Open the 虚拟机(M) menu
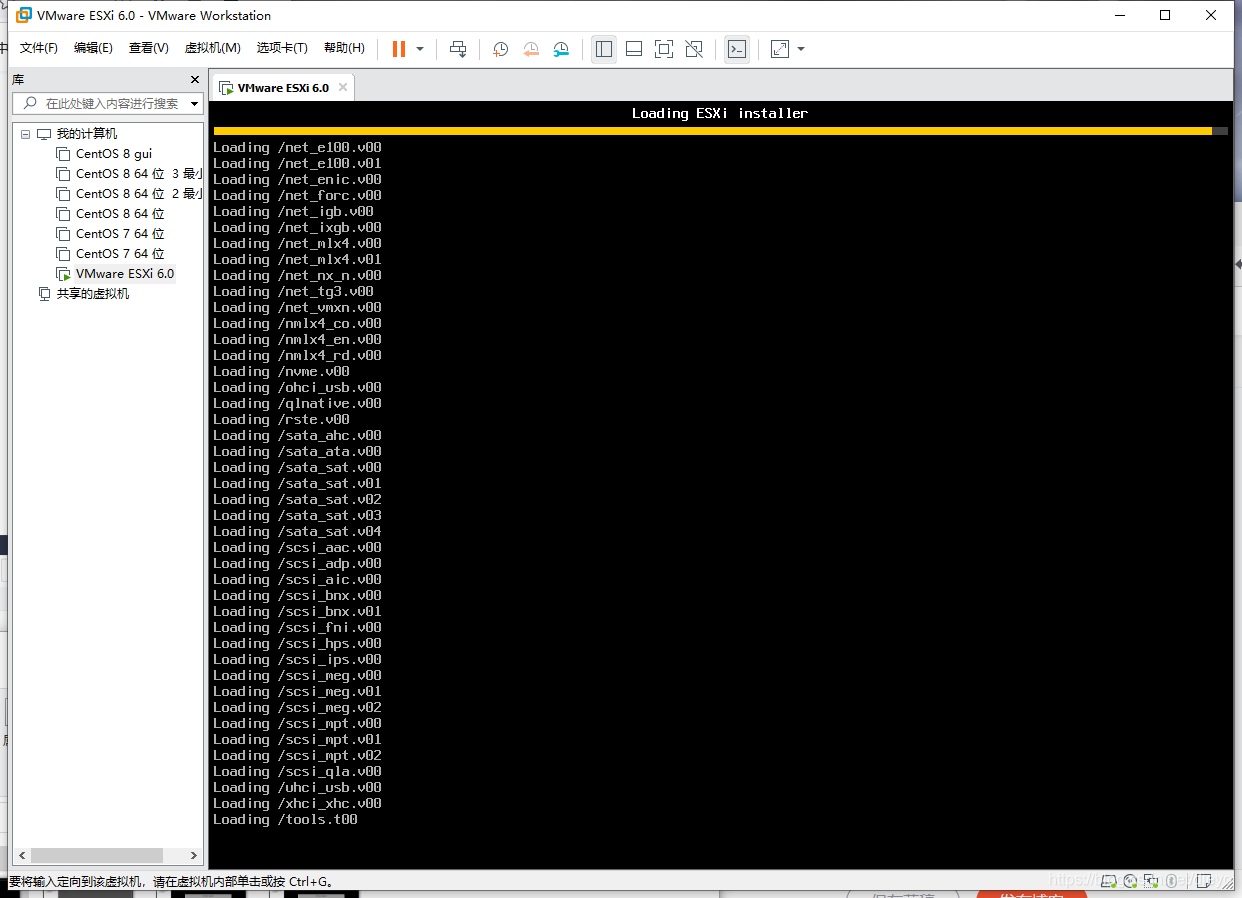 pos(212,48)
